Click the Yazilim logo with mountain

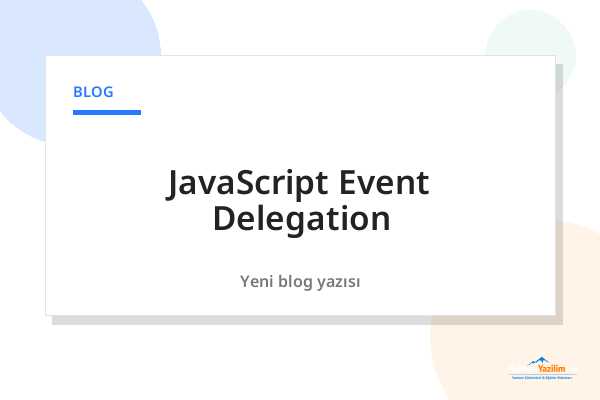[543, 368]
